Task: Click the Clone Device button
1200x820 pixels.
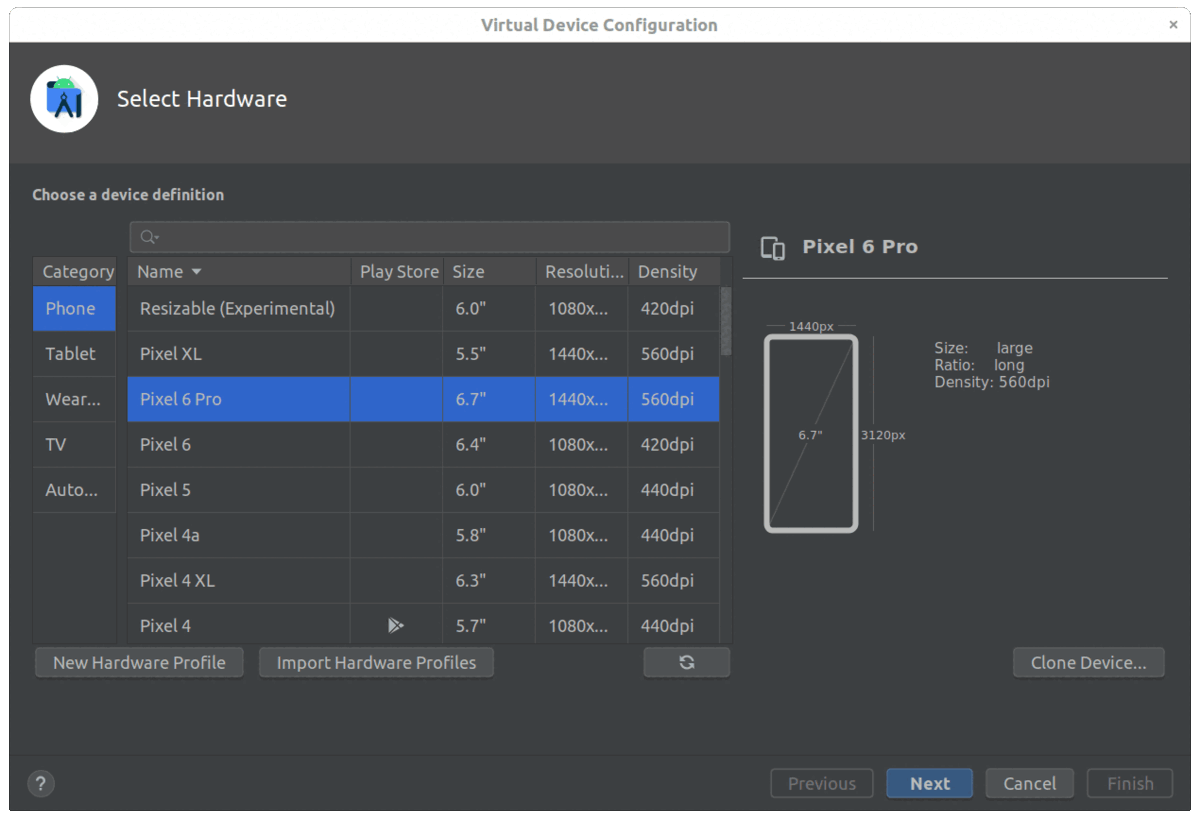Action: click(1088, 662)
